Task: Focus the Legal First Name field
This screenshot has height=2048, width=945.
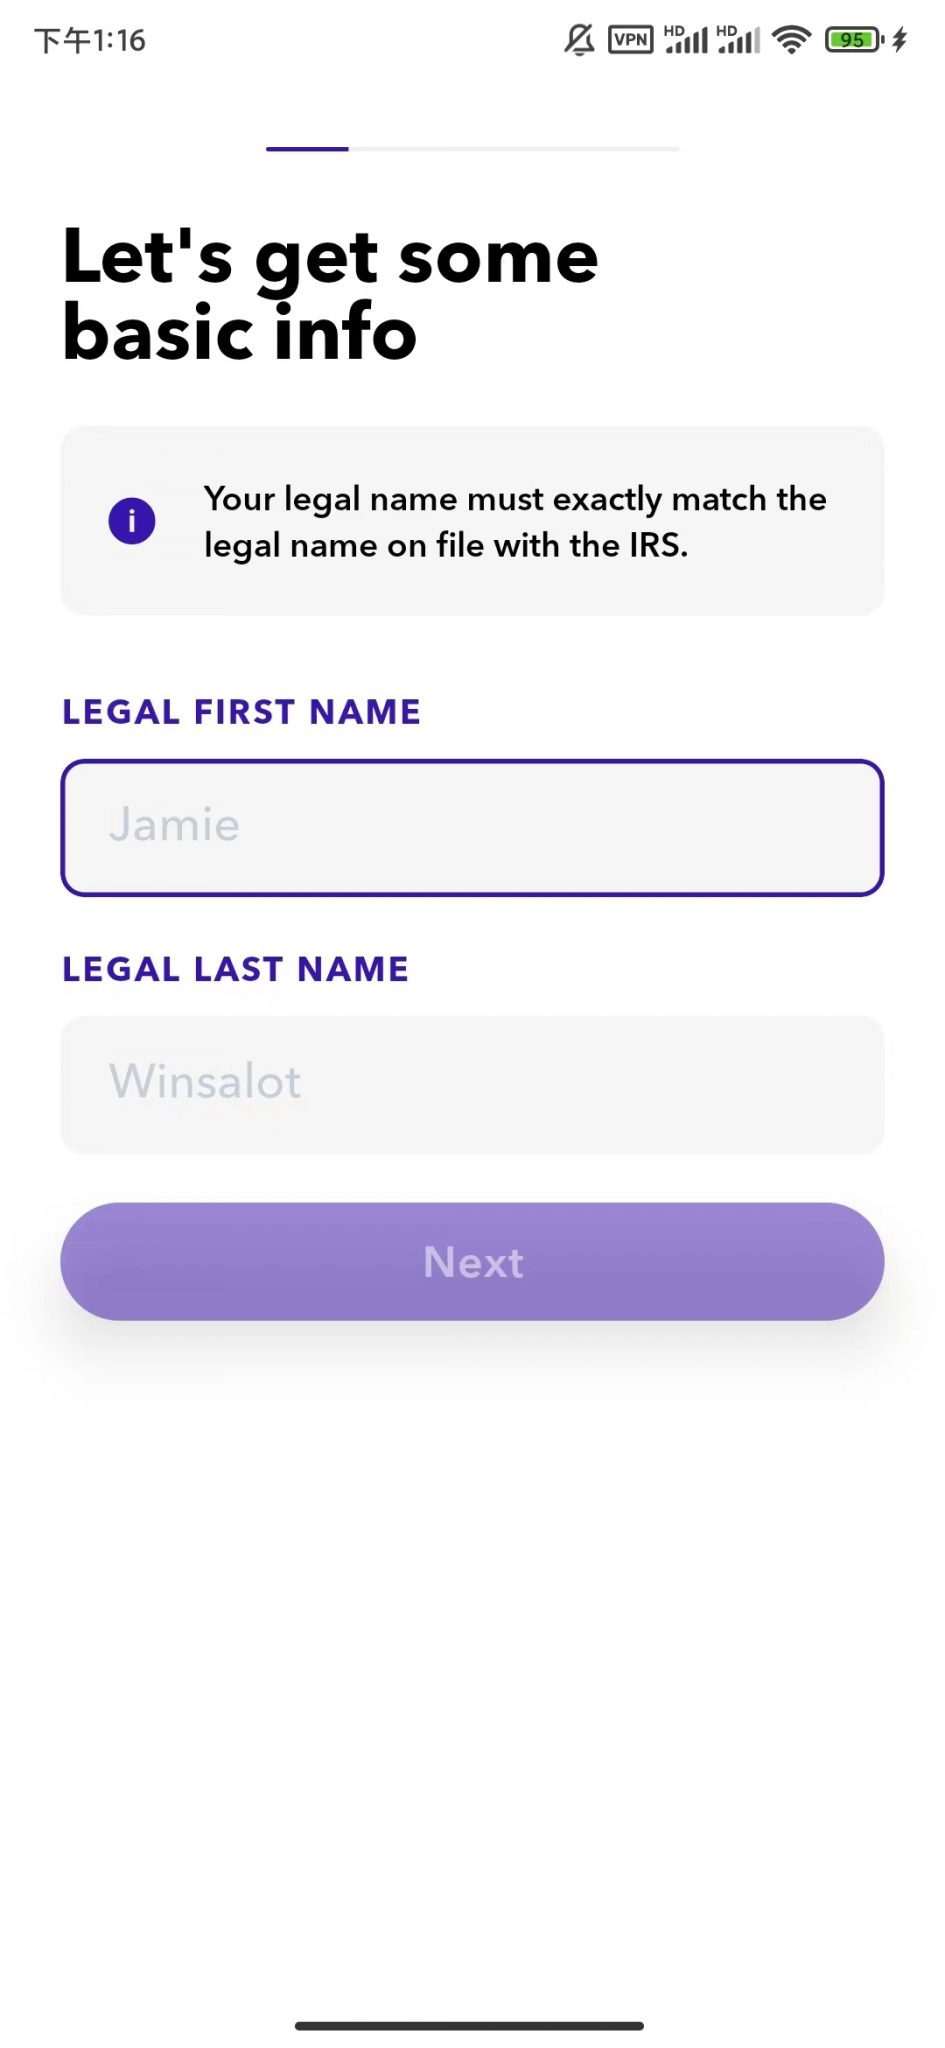Action: 472,828
